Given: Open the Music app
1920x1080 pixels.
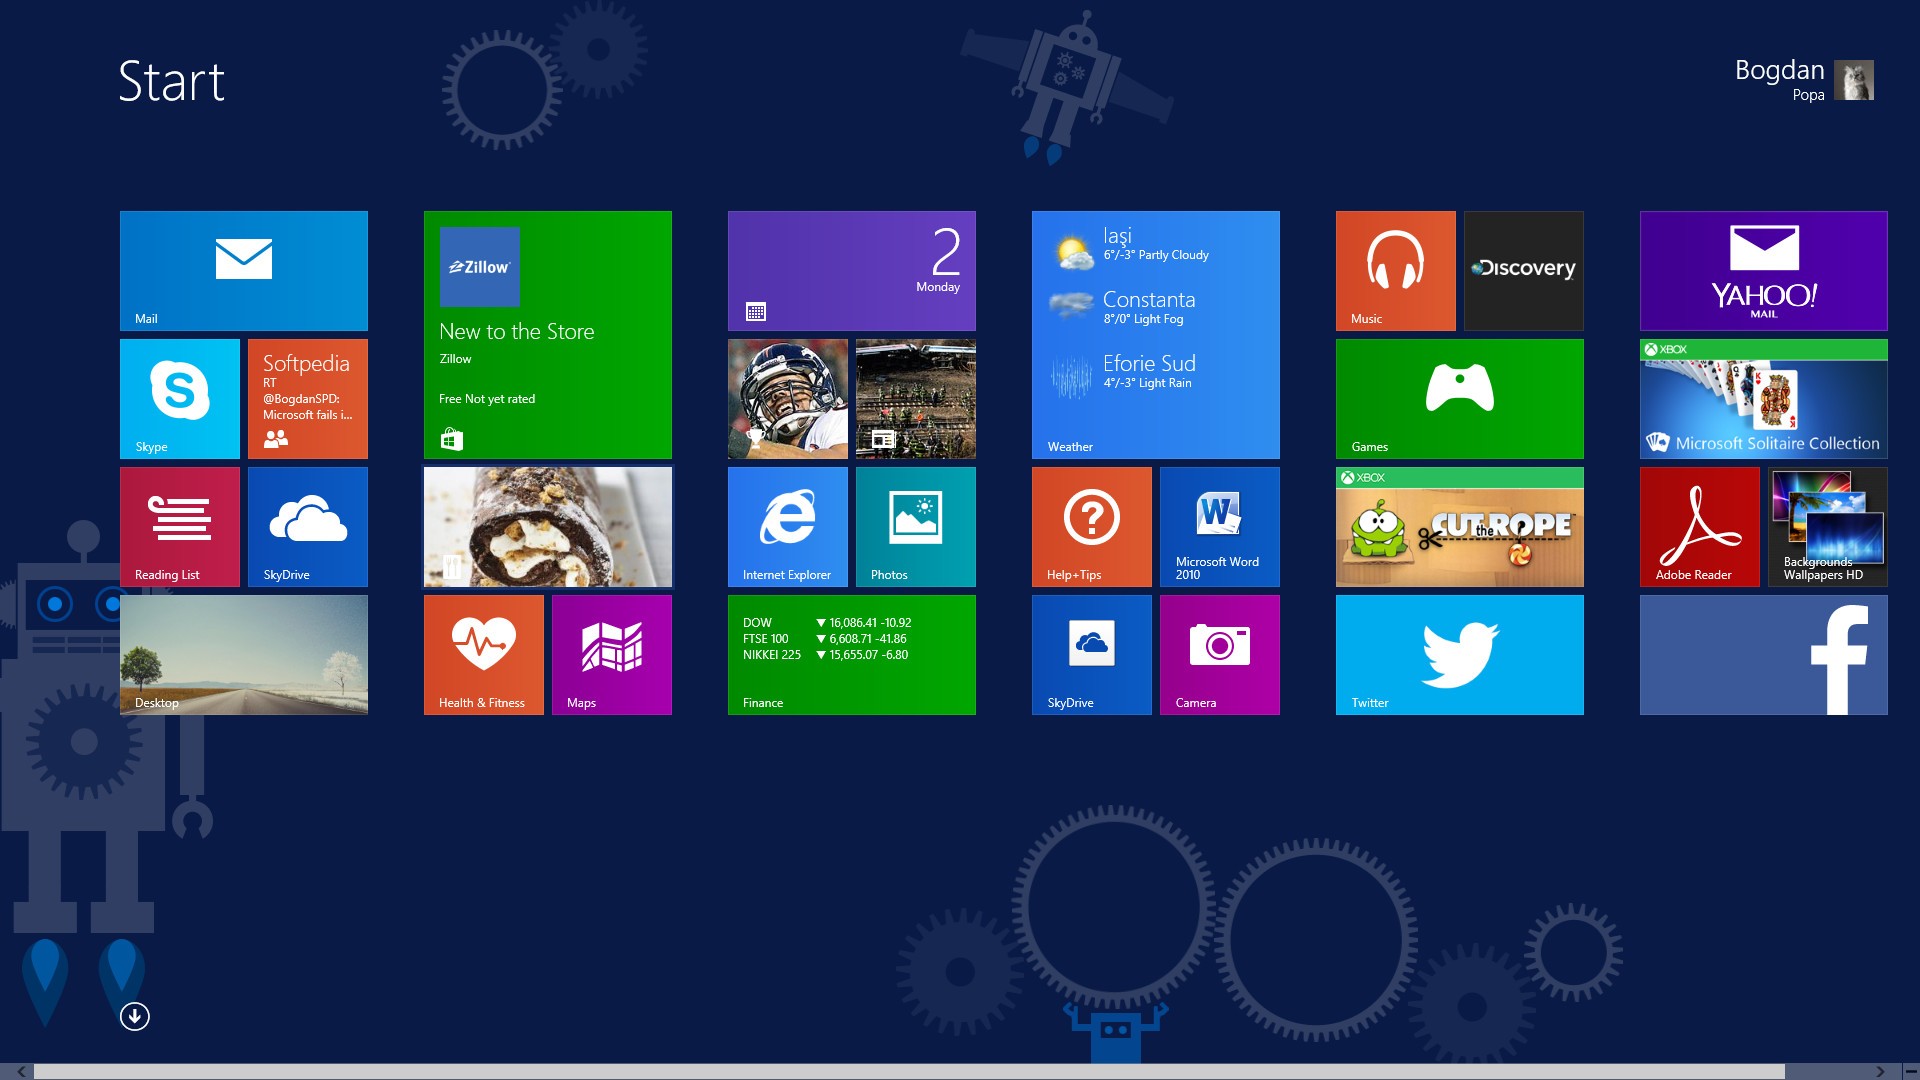Looking at the screenshot, I should [1395, 270].
